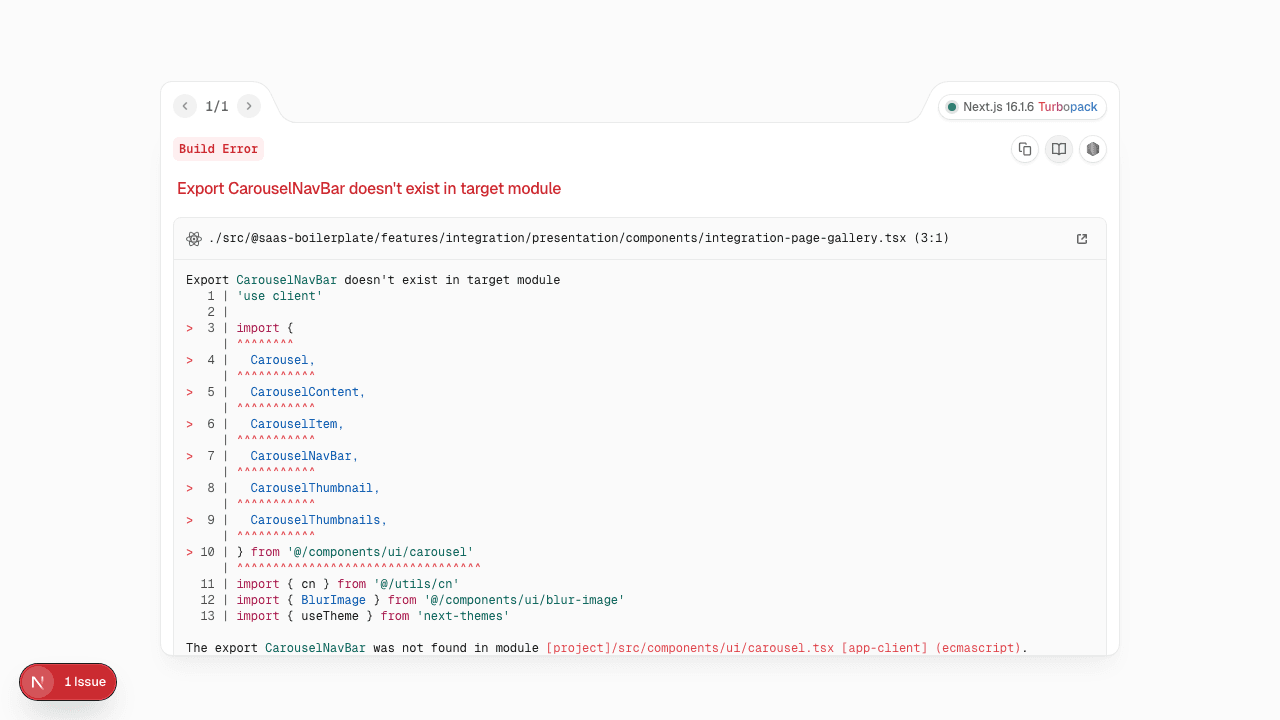Open the docs book icon
This screenshot has width=1280, height=720.
(x=1059, y=149)
